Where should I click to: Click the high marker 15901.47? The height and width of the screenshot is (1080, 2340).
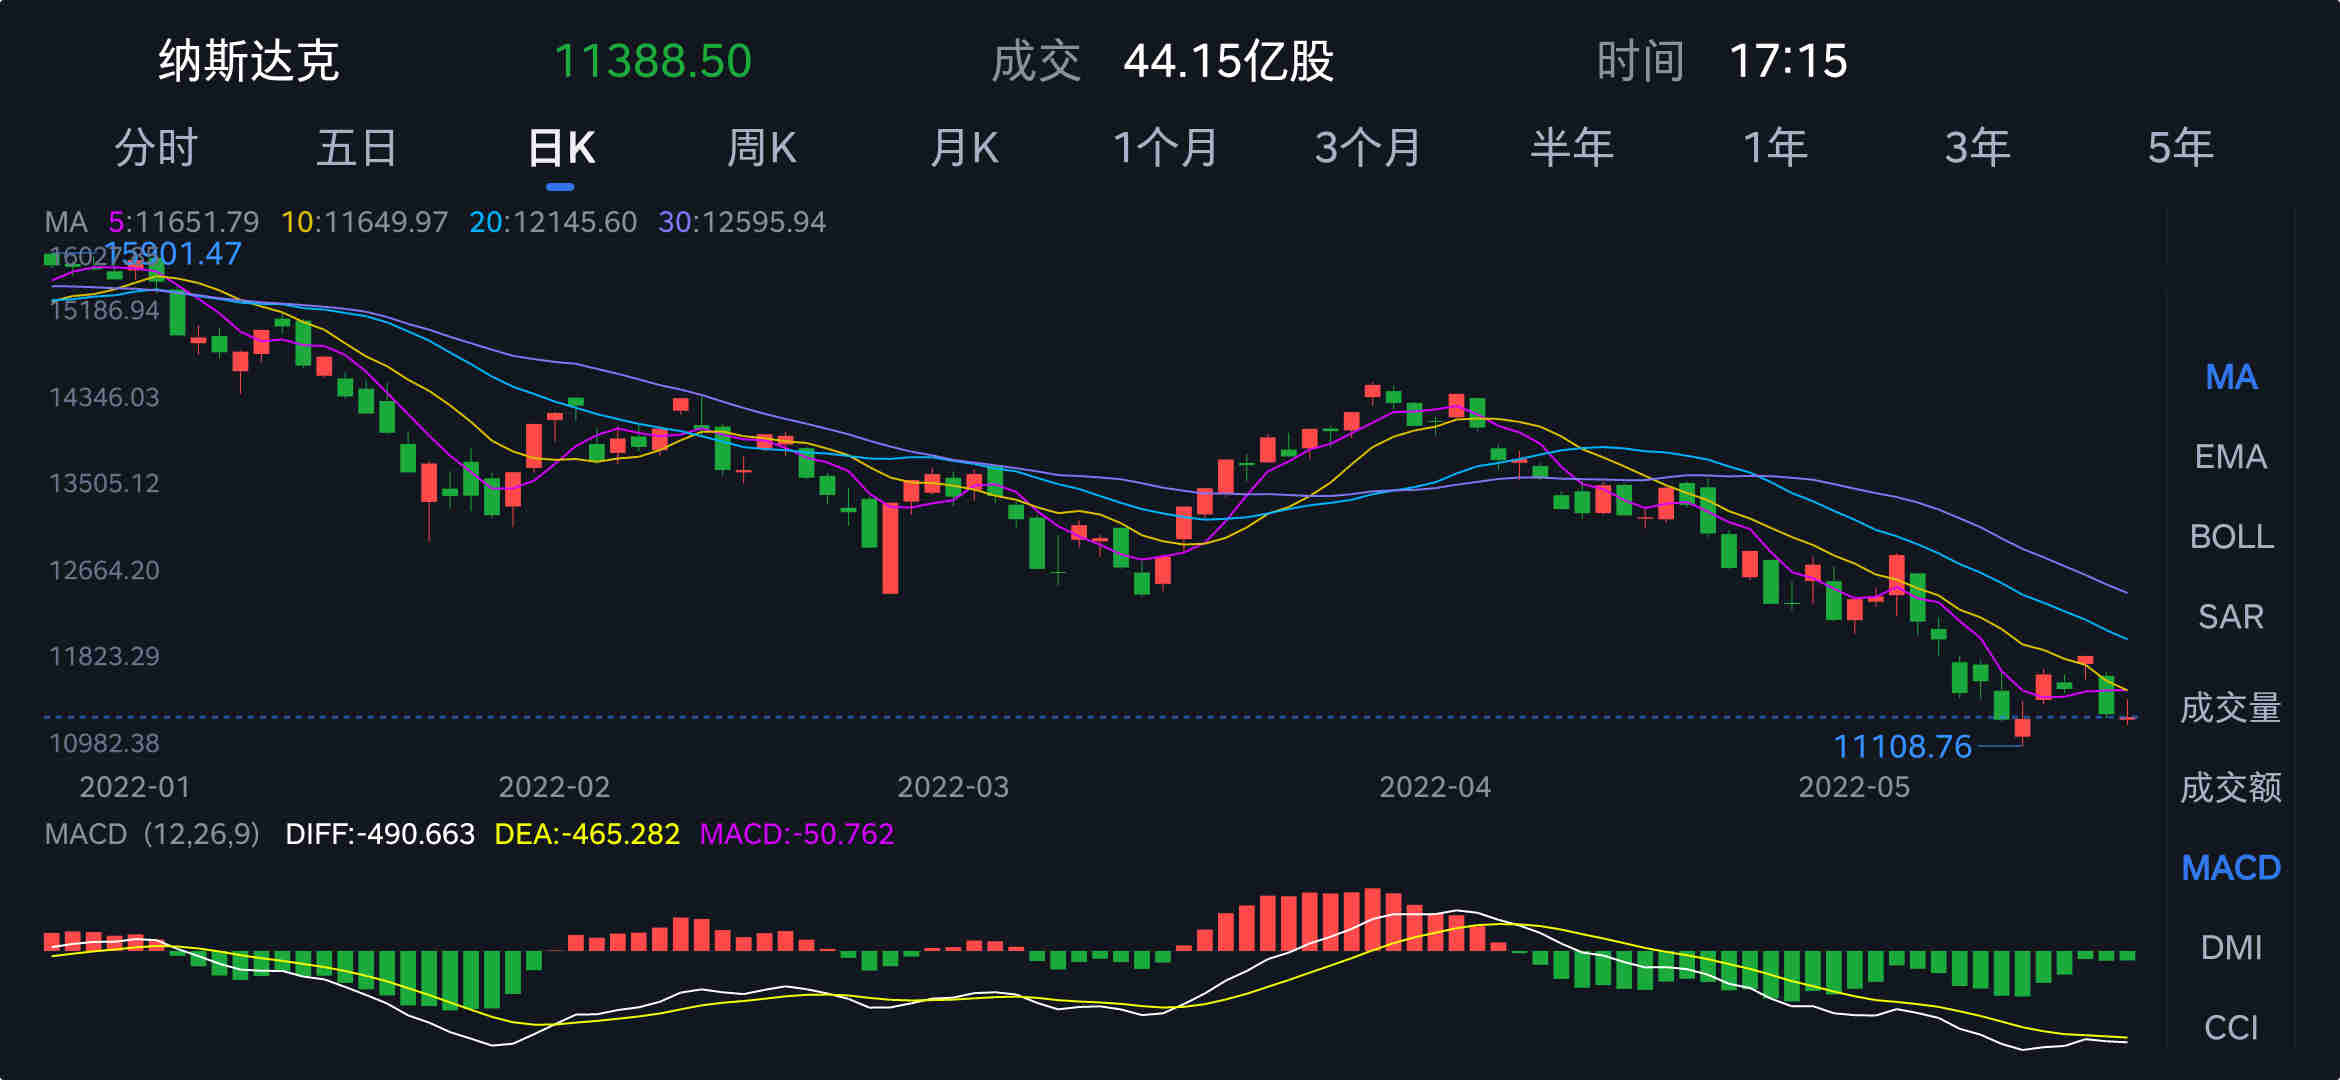(172, 254)
